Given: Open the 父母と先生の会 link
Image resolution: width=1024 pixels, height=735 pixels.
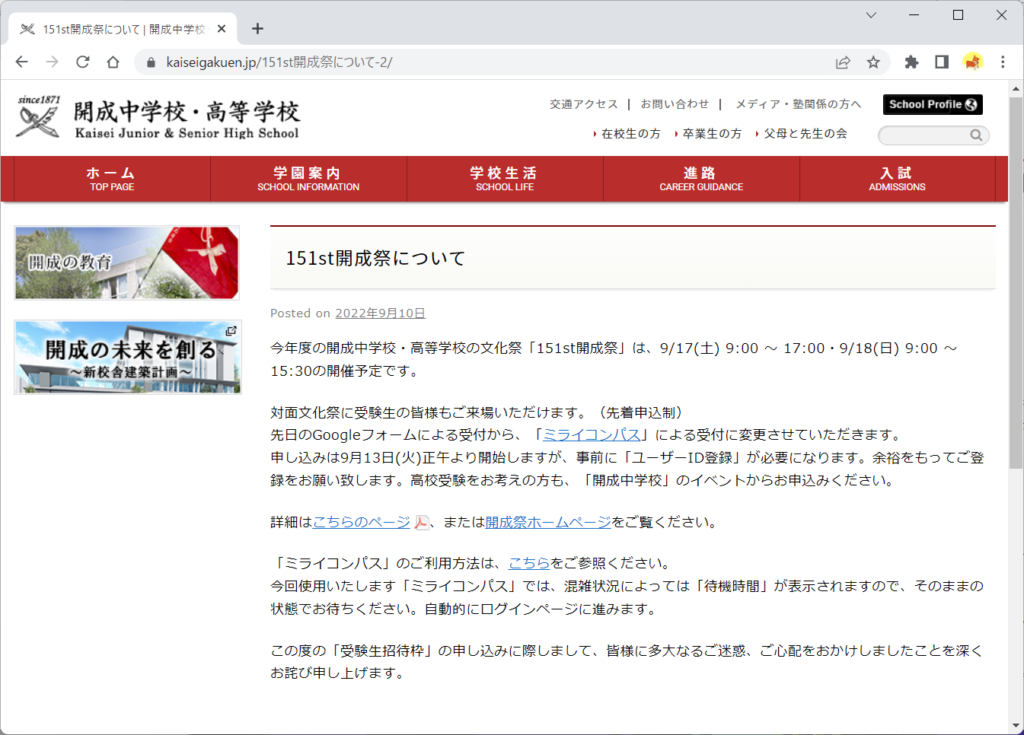Looking at the screenshot, I should (x=805, y=134).
